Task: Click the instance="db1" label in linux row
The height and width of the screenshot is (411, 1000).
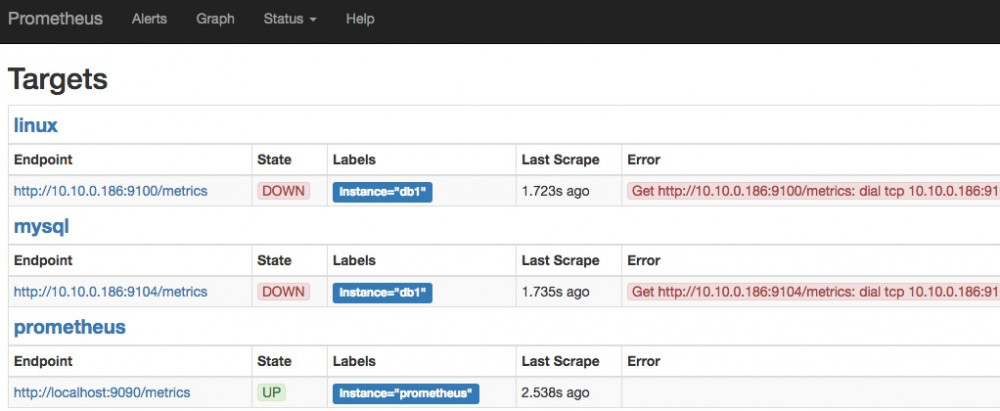Action: [x=383, y=192]
